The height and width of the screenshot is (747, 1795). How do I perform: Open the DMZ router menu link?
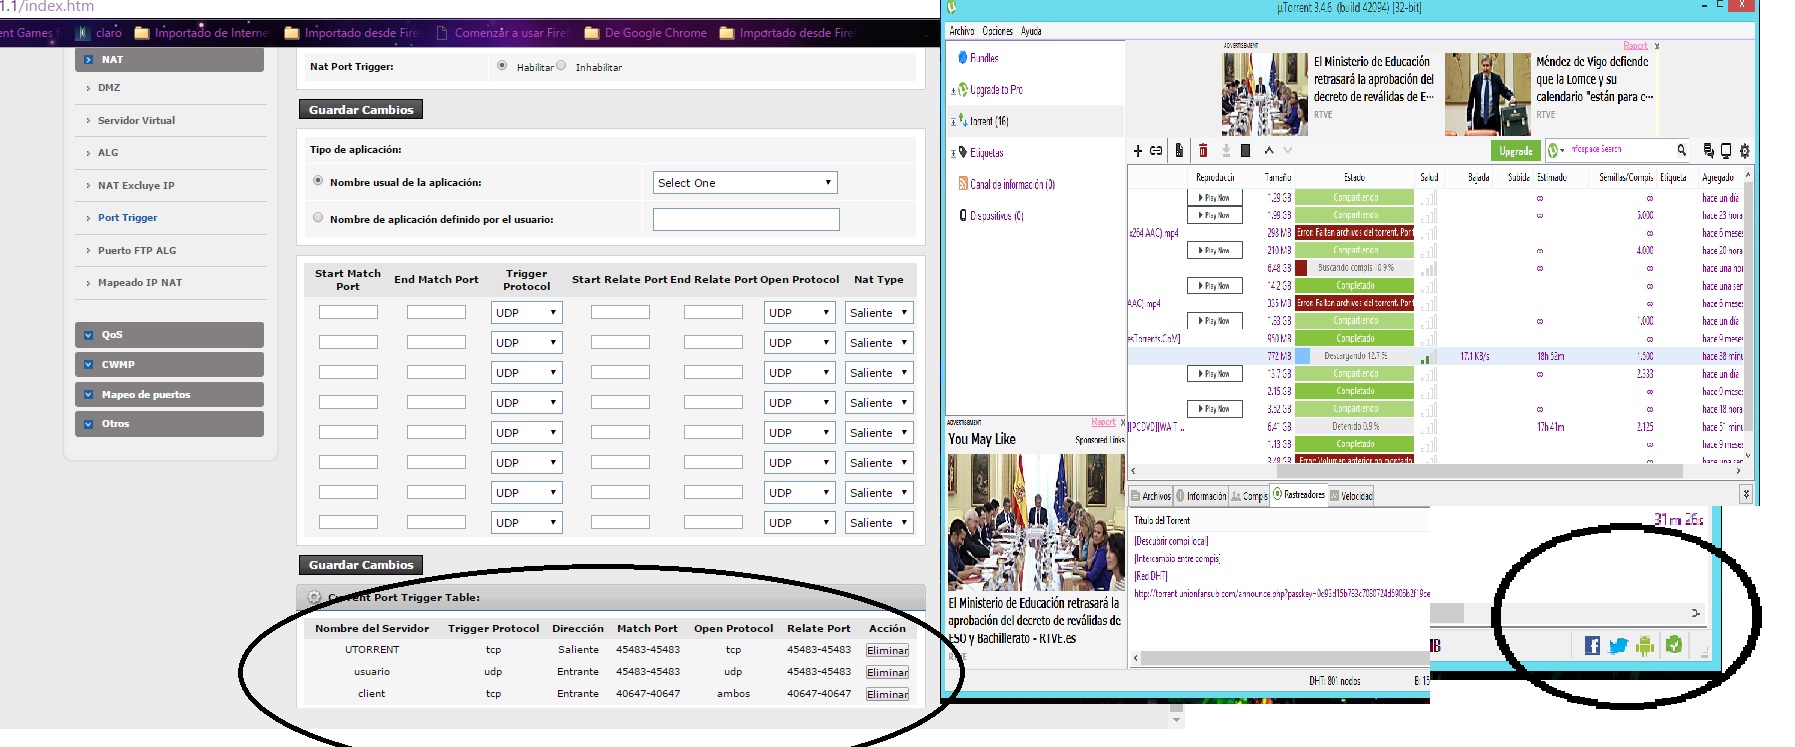(x=109, y=88)
